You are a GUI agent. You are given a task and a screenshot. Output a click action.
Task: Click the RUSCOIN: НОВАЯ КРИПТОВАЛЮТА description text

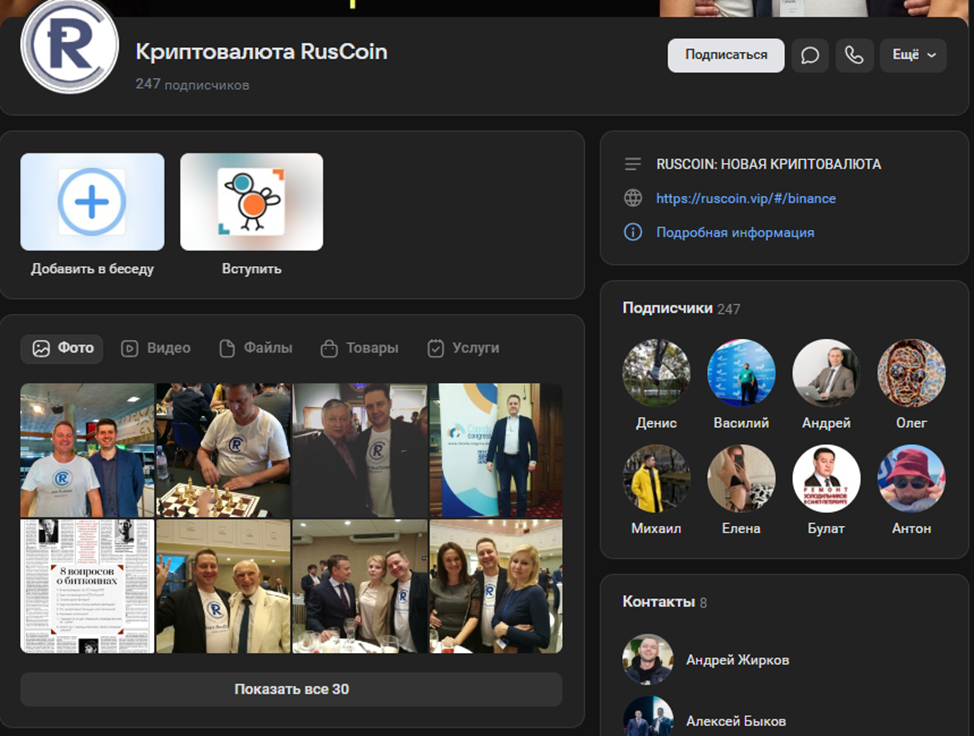point(769,165)
